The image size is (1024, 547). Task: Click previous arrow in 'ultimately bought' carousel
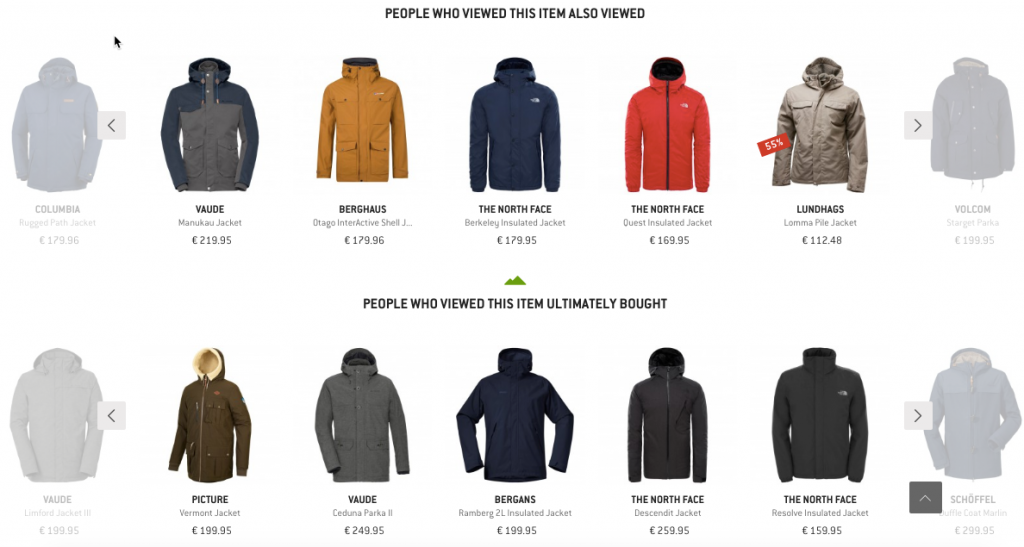[112, 415]
